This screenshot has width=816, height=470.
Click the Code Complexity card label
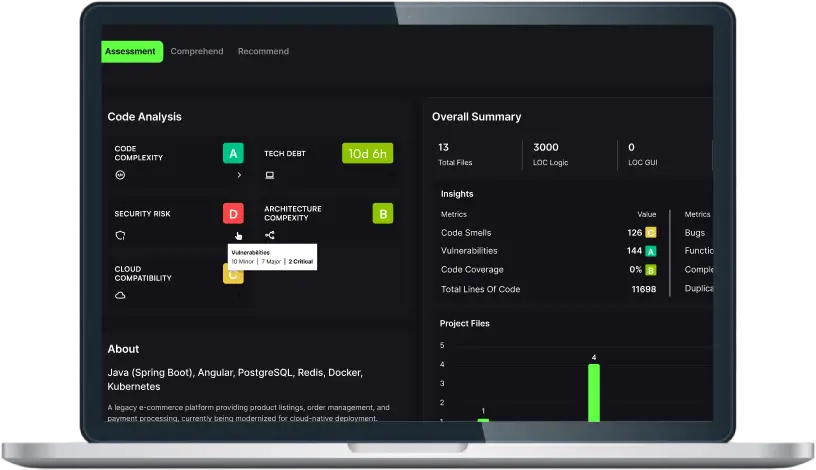pos(138,153)
